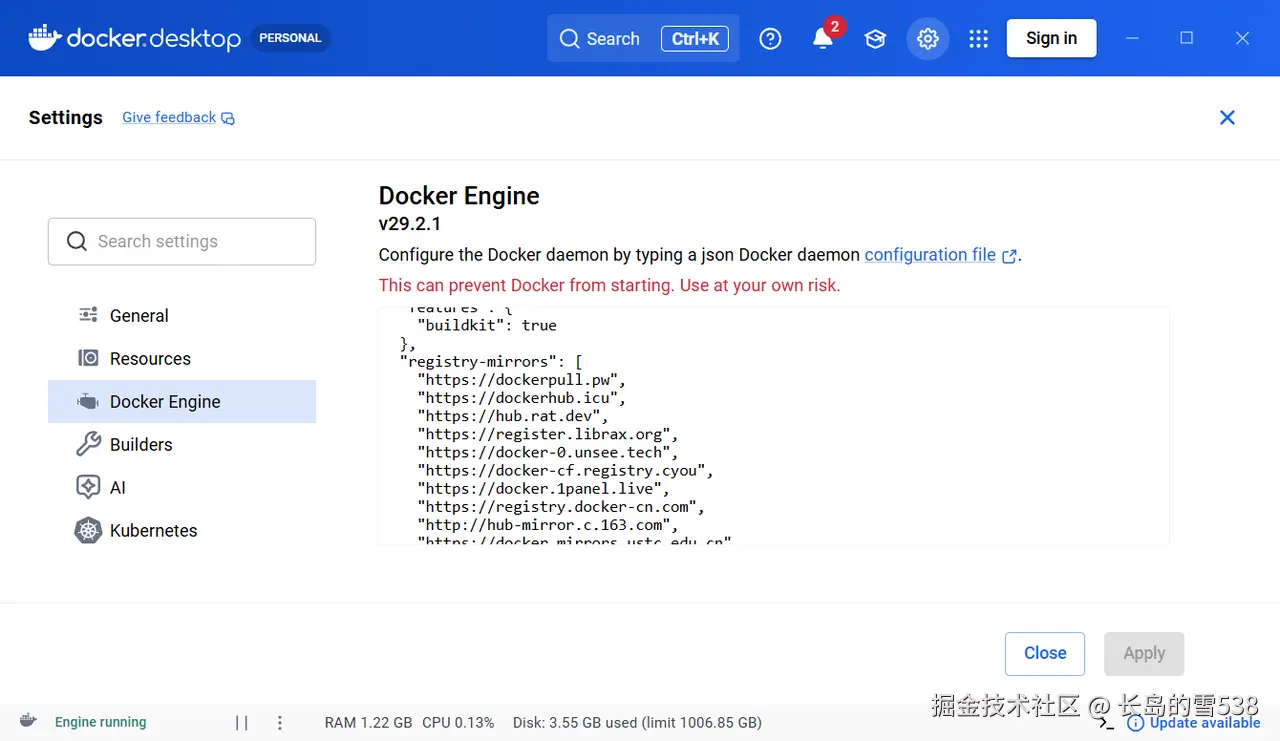Screen dimensions: 1280x741
Task: Click the https://docker-cf.registry.cyou mirror line
Action: [566, 470]
